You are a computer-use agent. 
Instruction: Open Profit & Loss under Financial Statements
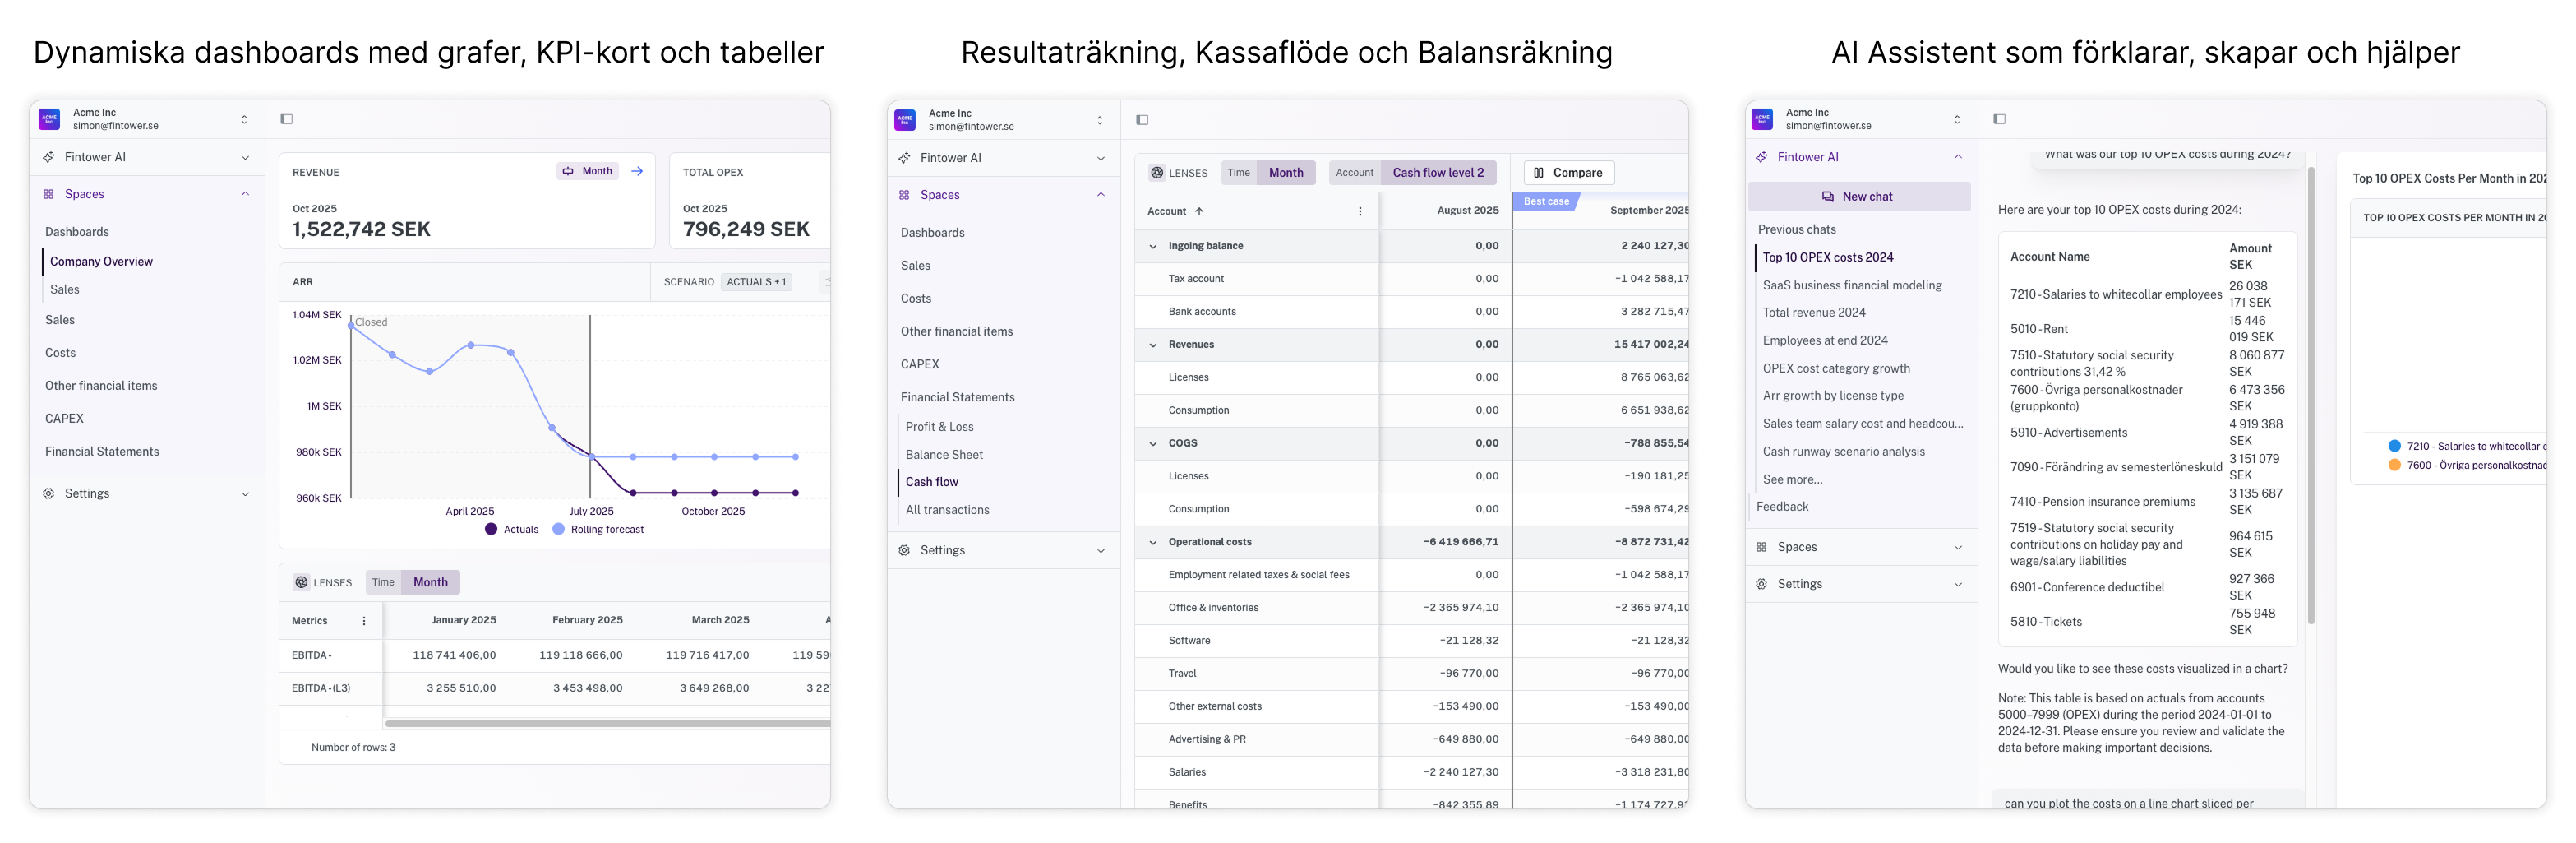click(939, 427)
